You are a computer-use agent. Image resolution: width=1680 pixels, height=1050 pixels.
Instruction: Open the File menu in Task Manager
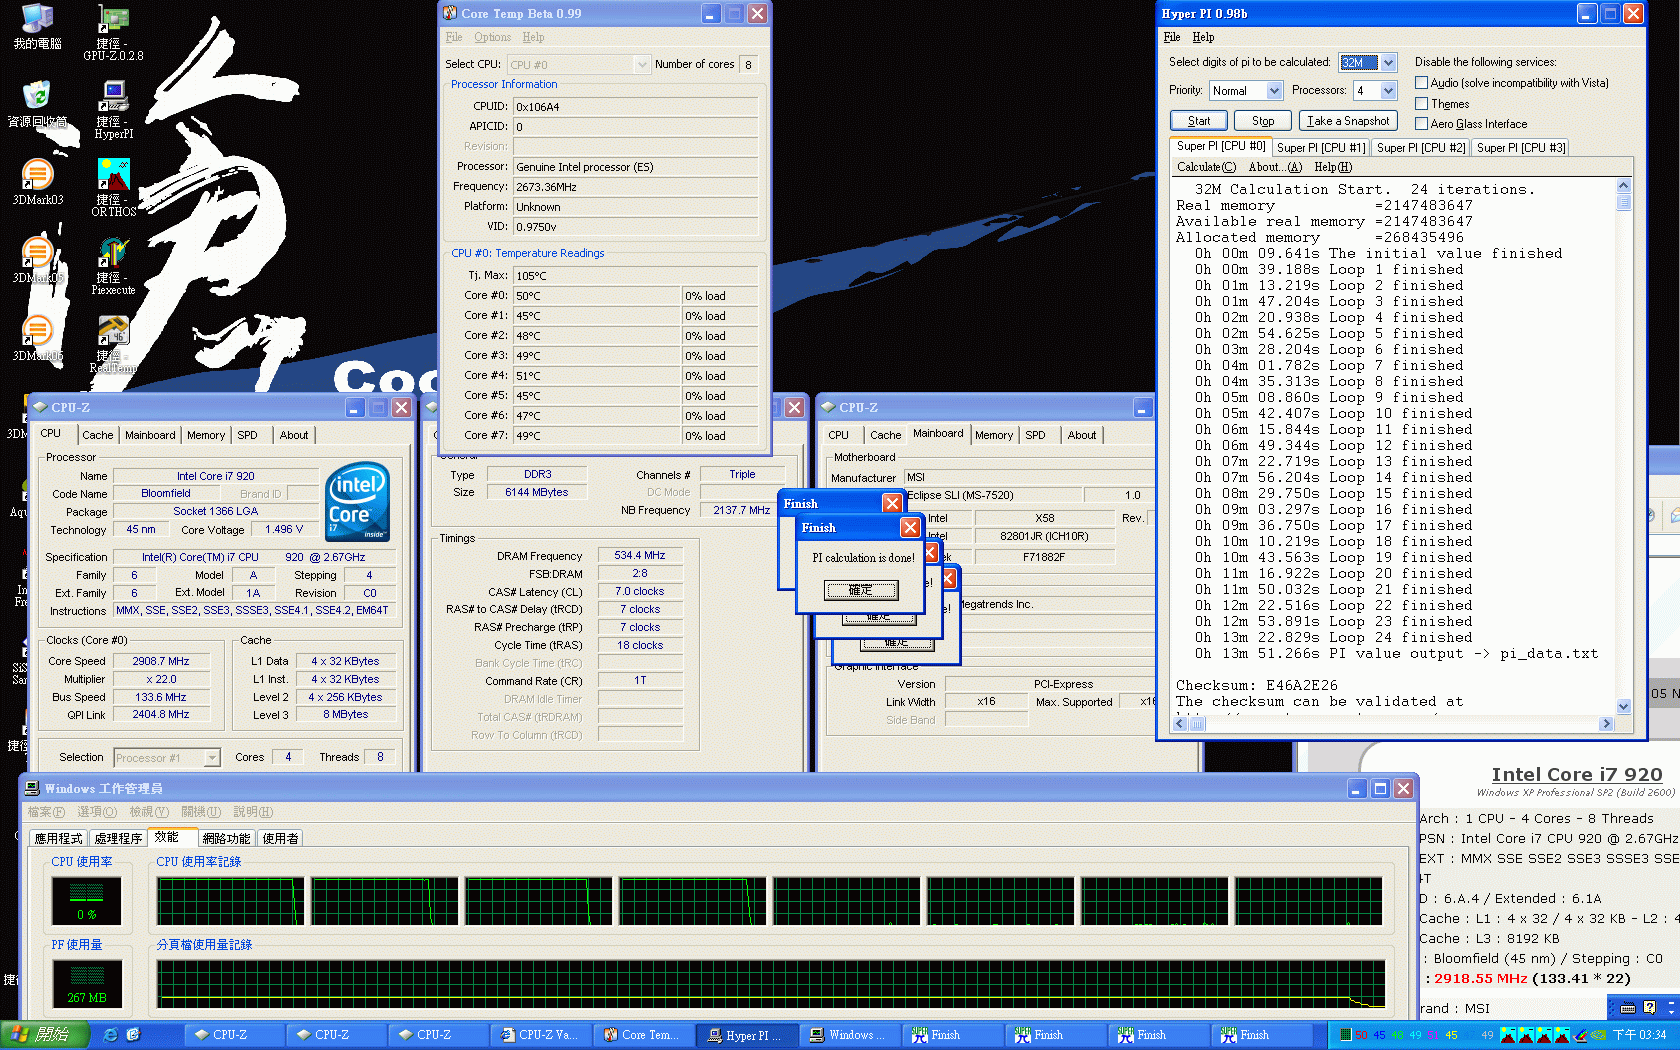[46, 812]
